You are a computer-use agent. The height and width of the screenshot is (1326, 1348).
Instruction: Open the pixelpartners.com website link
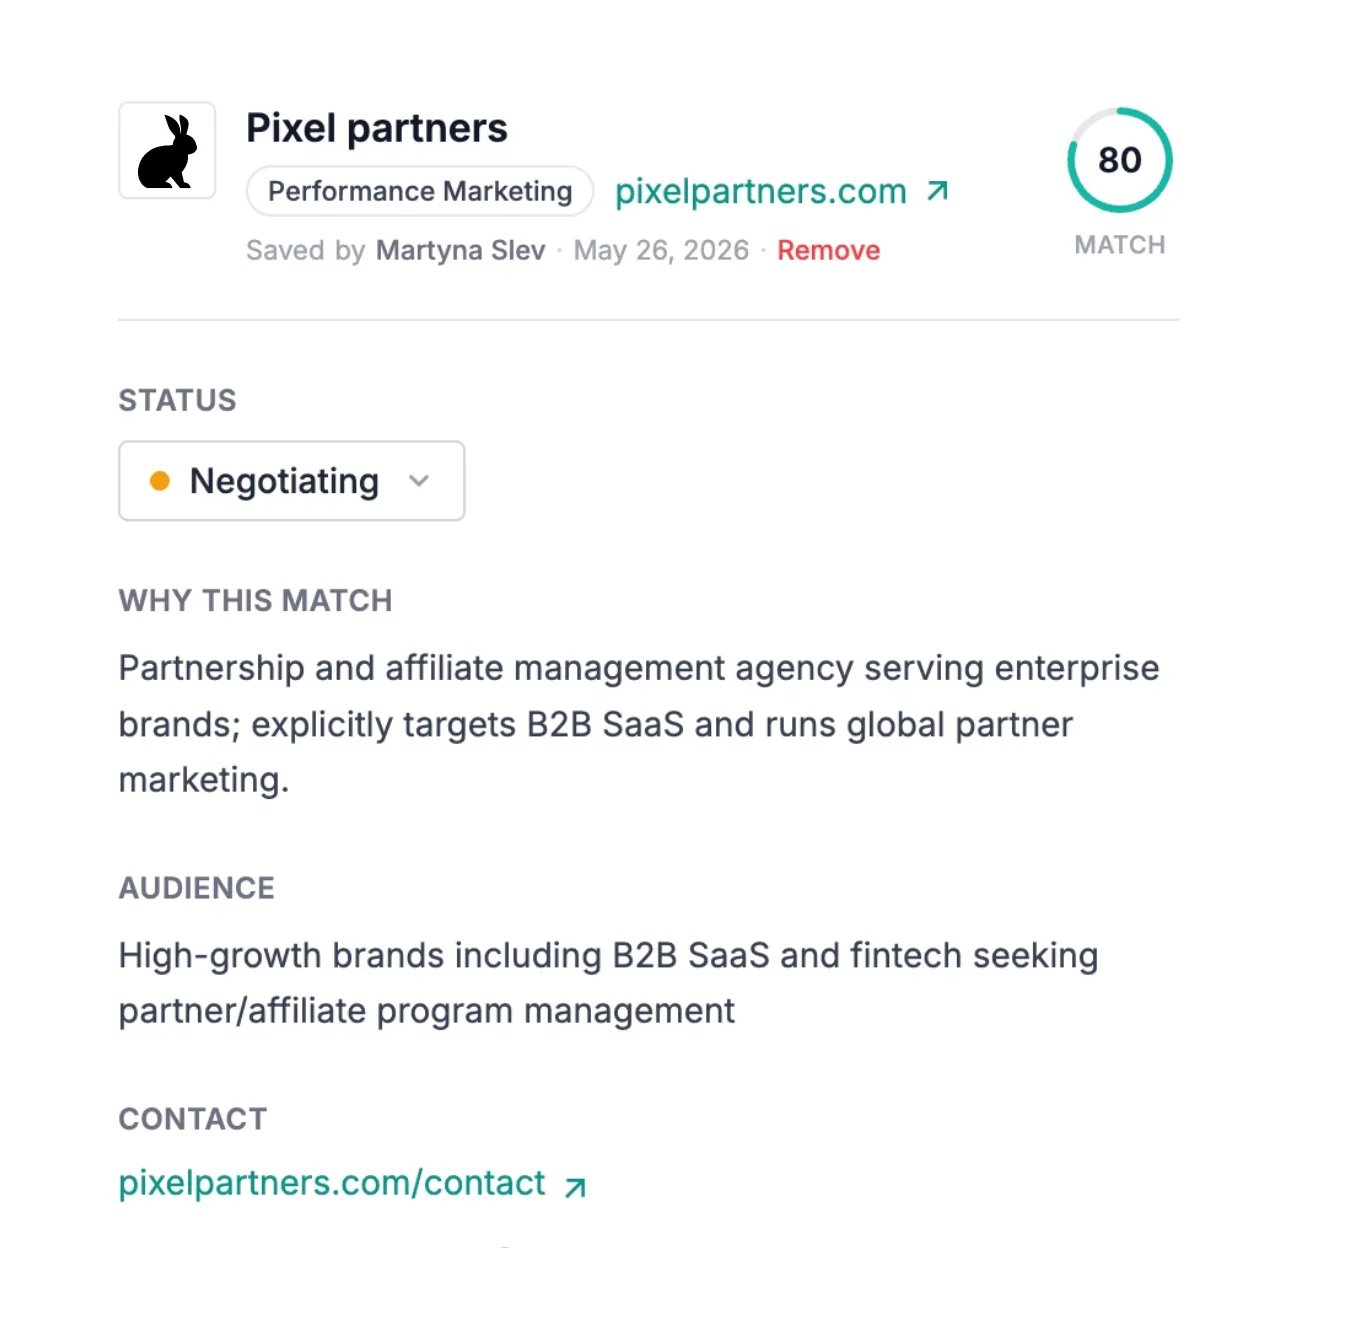point(761,191)
